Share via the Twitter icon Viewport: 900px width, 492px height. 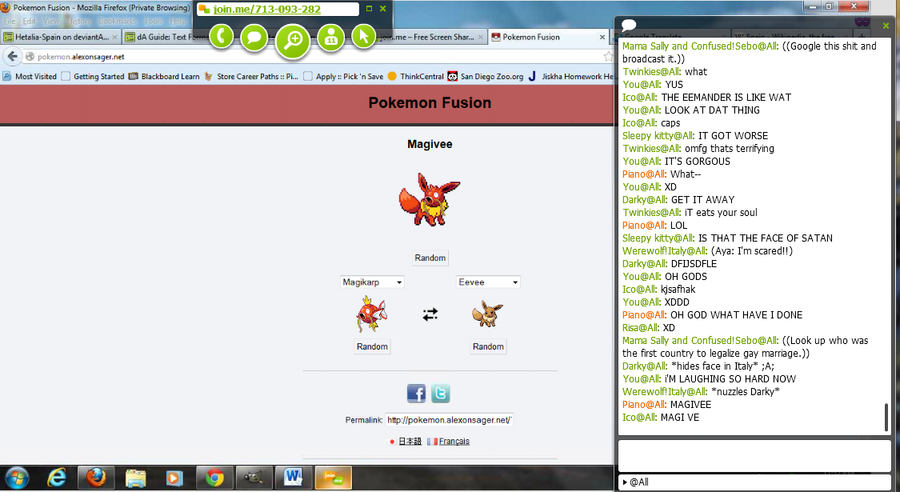[440, 393]
